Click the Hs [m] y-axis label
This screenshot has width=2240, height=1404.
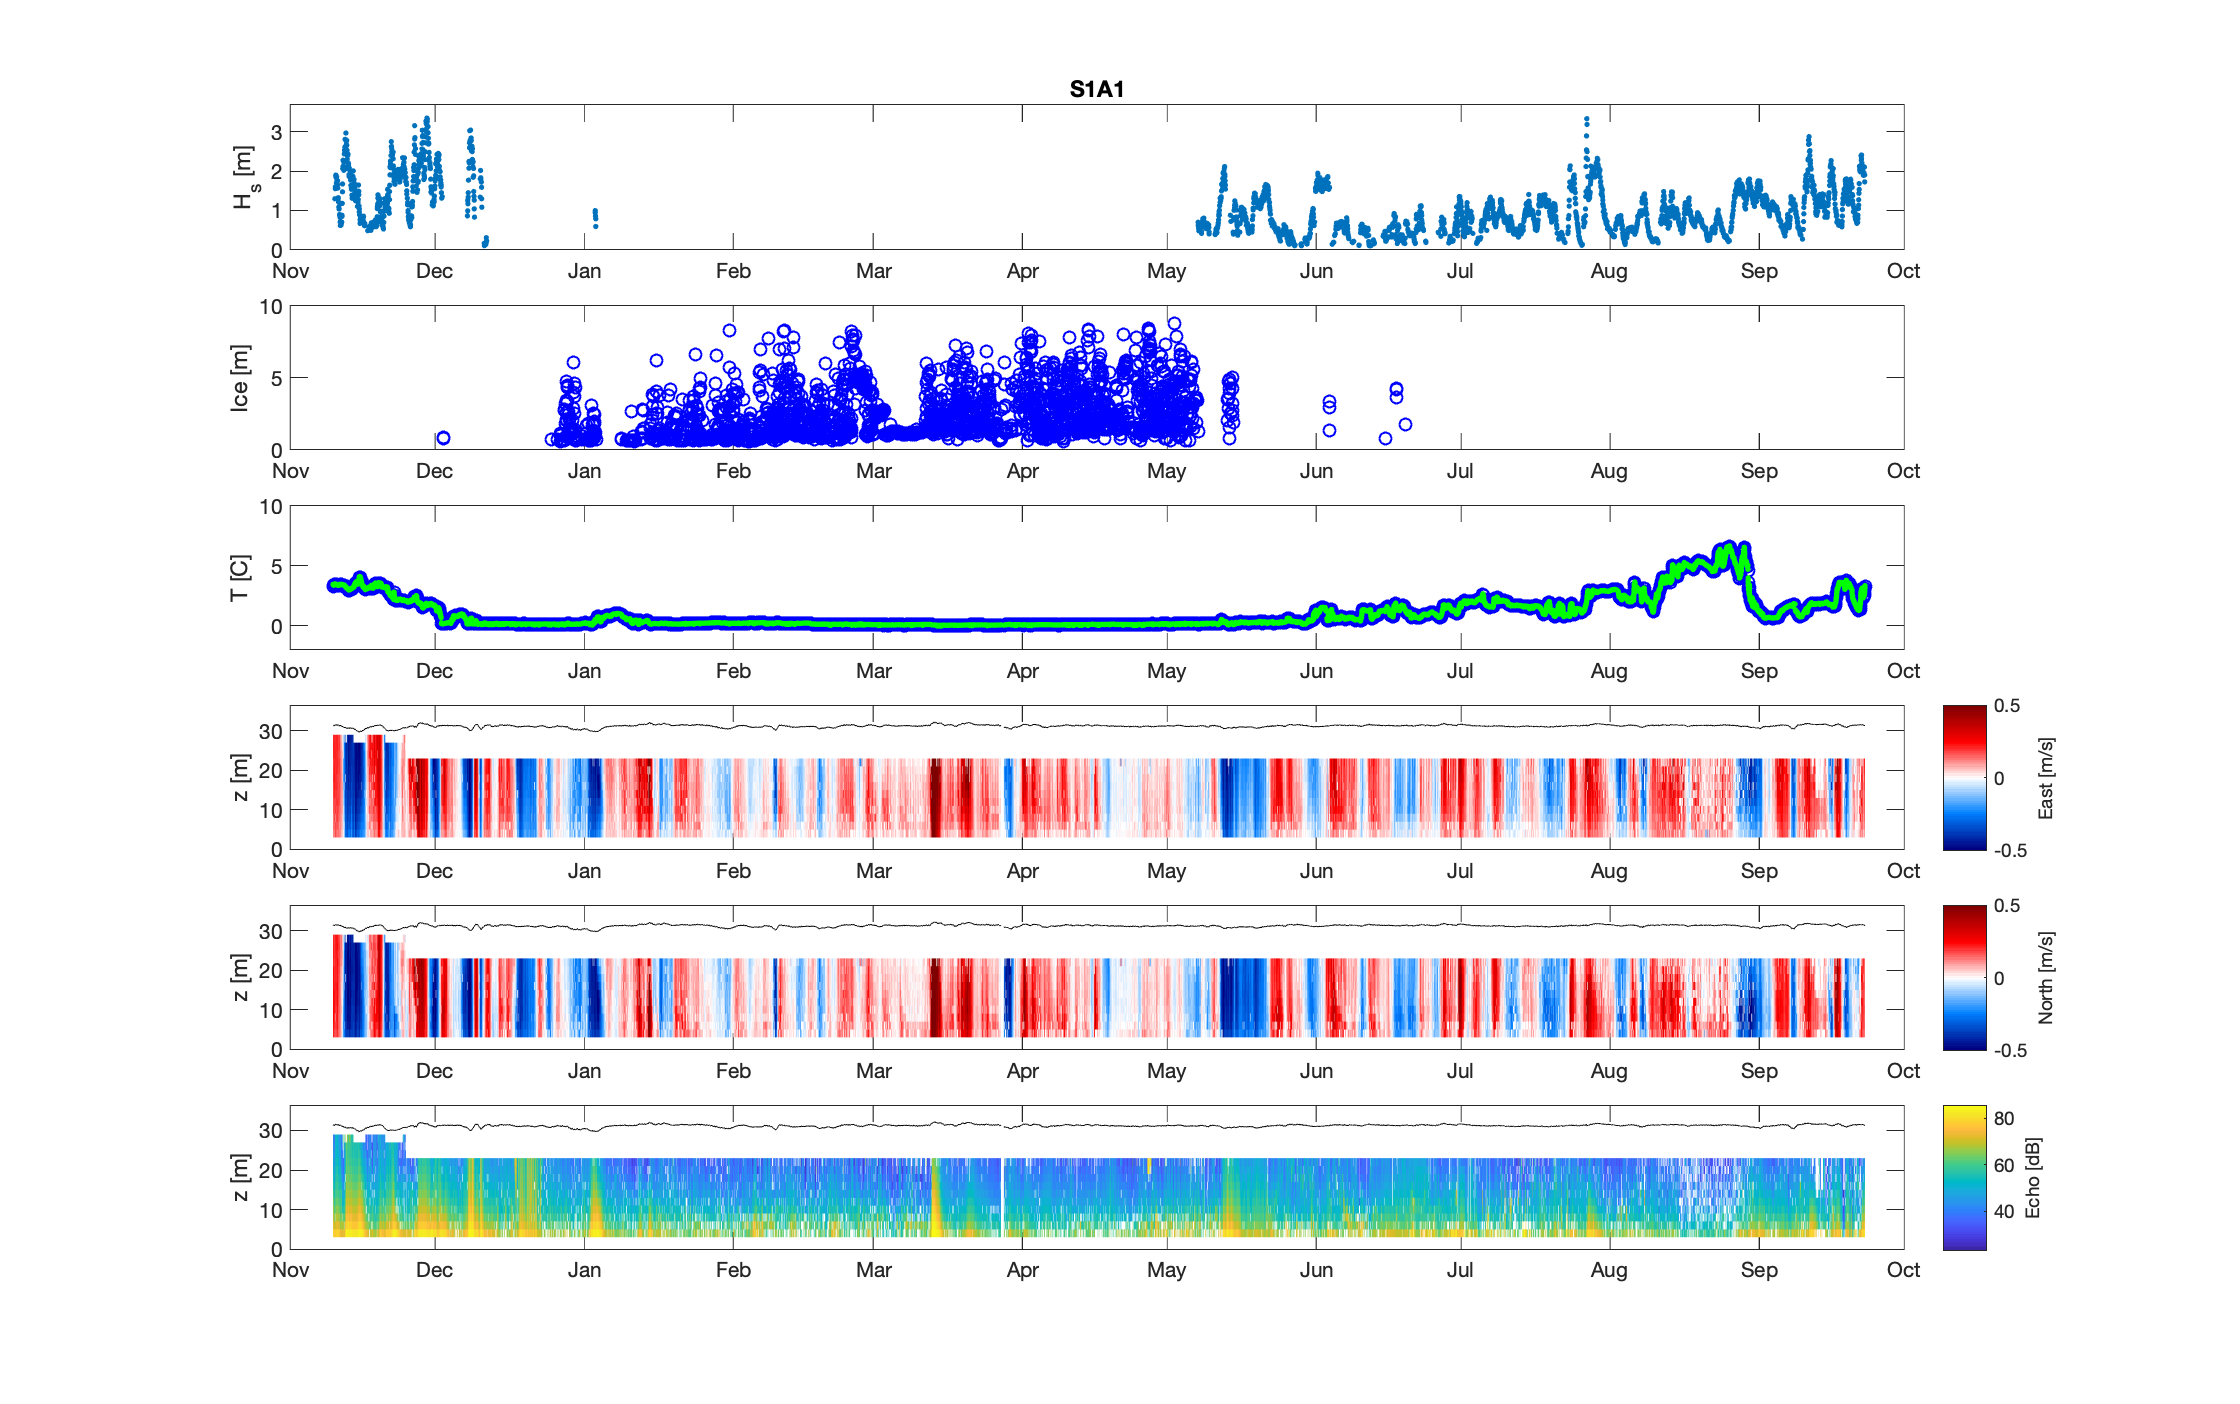[x=244, y=178]
